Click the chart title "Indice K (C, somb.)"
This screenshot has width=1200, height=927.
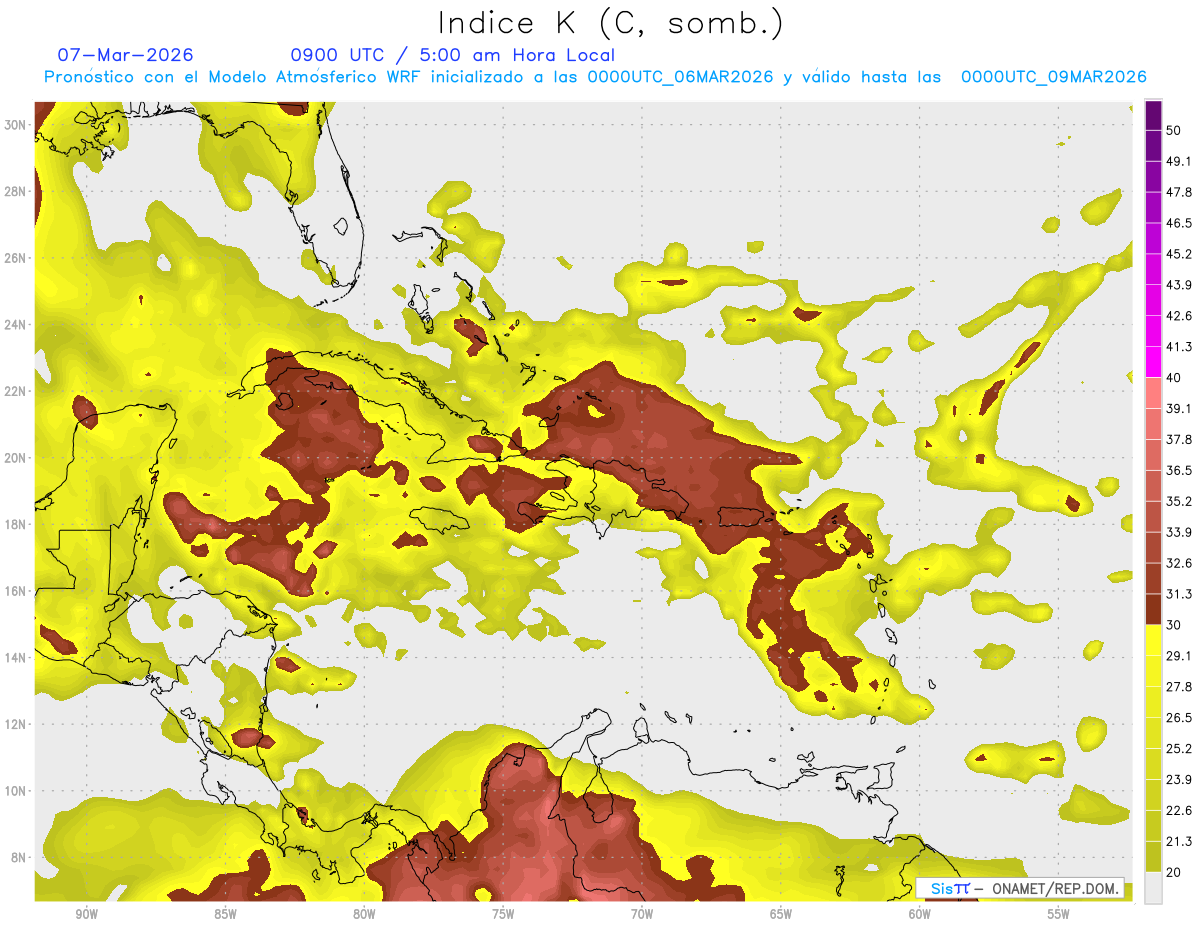tap(611, 23)
